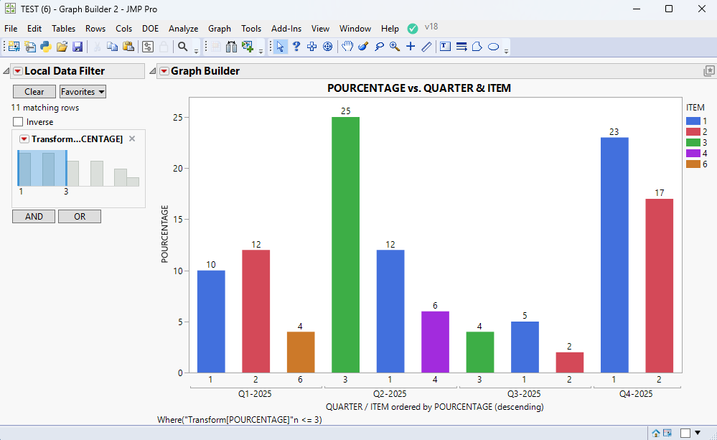Select the lasso tool

pos(379,47)
